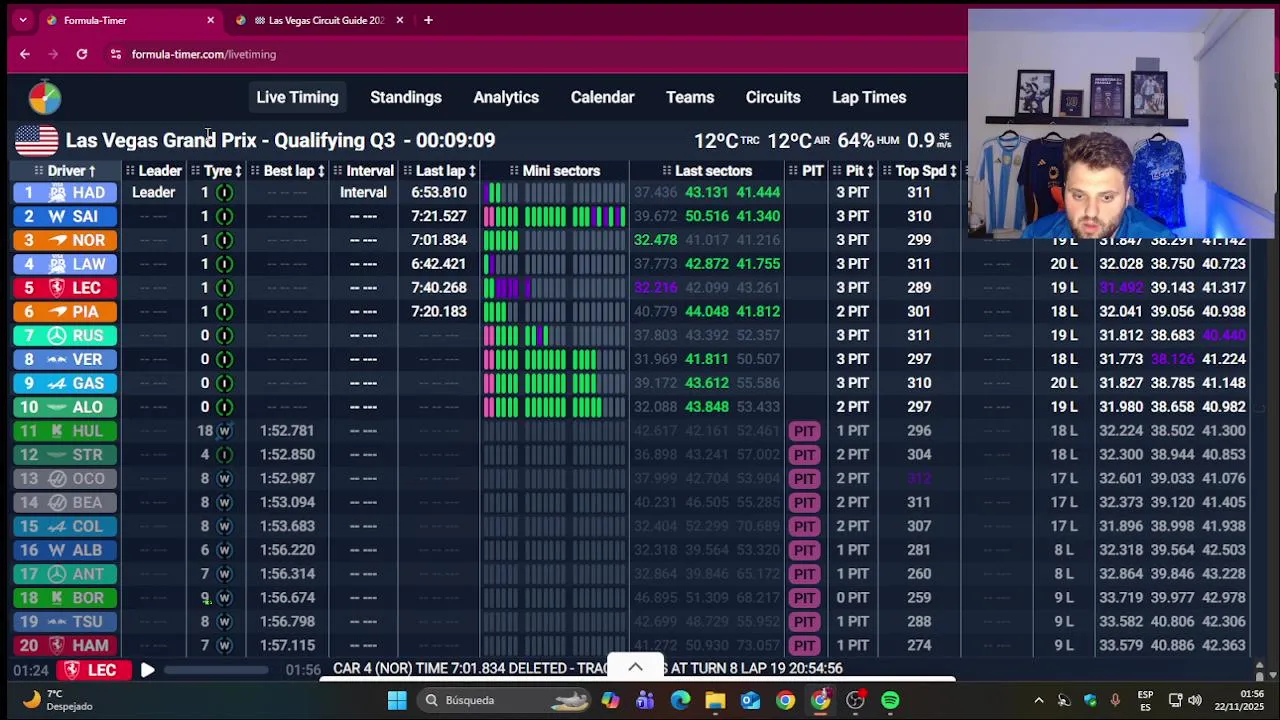Sort by Tyre column header
The image size is (1280, 720).
point(223,171)
